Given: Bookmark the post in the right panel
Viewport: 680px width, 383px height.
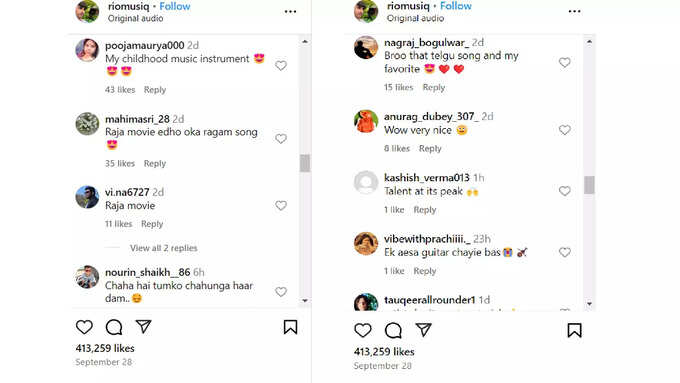Looking at the screenshot, I should [575, 330].
